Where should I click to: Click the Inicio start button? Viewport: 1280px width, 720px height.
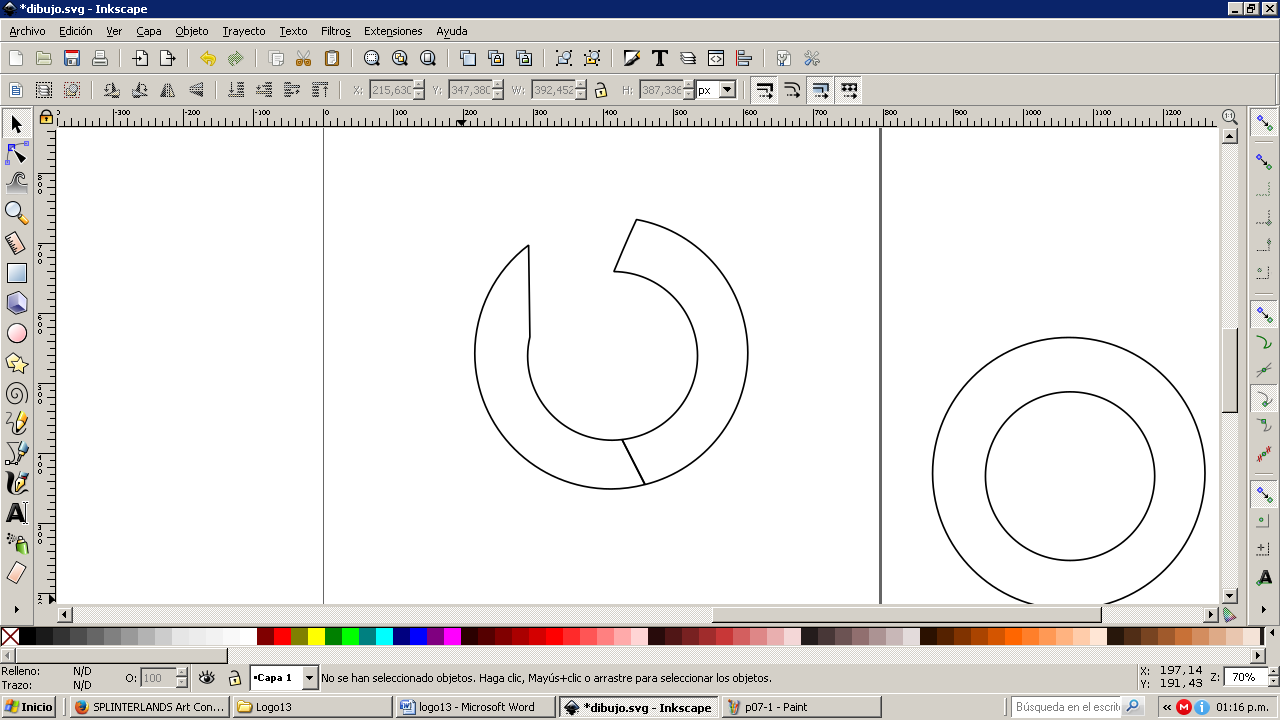tap(29, 707)
